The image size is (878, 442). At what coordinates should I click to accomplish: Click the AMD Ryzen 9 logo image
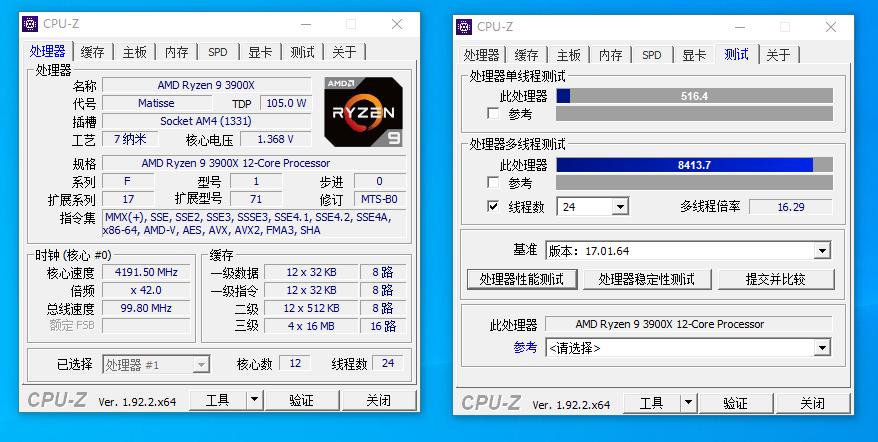pyautogui.click(x=363, y=112)
